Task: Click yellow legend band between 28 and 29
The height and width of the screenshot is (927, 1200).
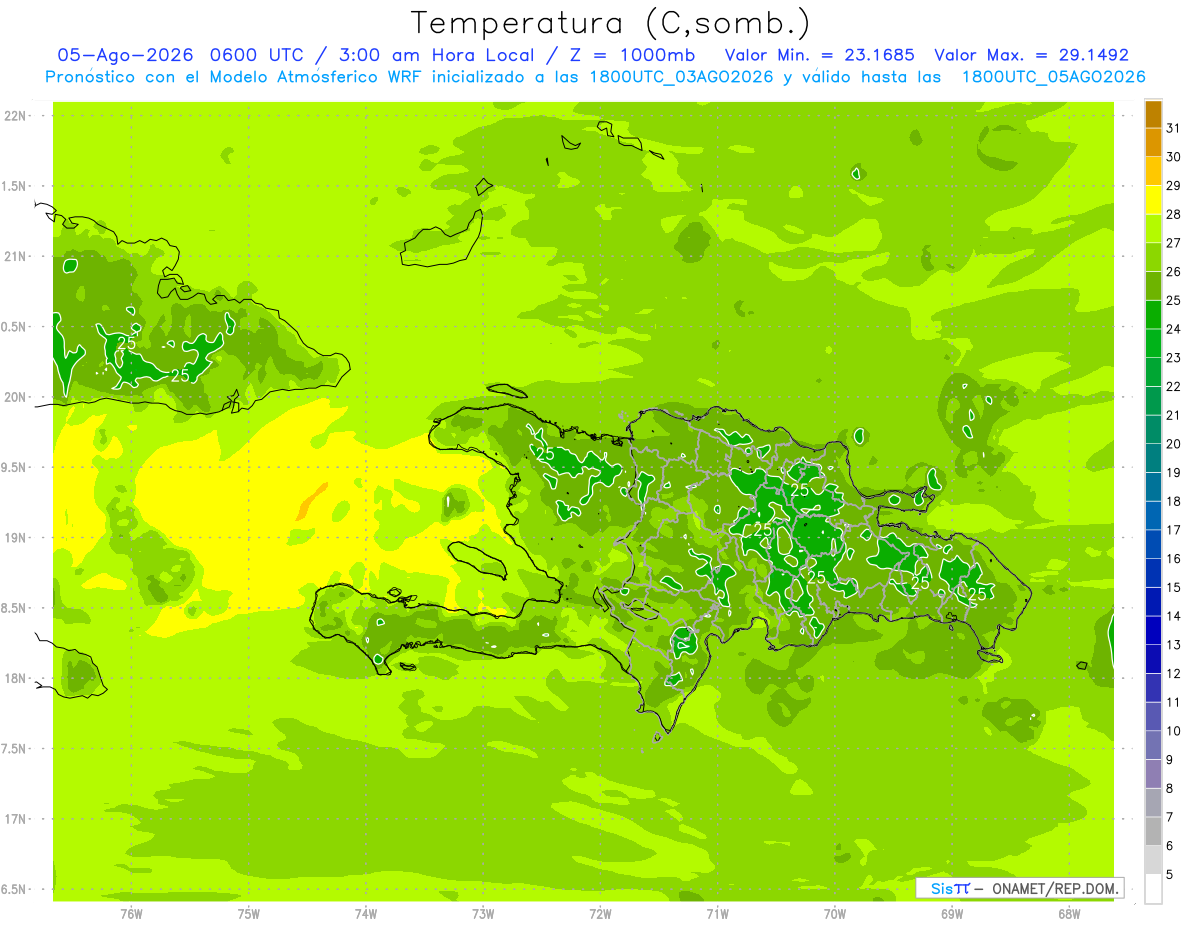Action: point(1153,200)
